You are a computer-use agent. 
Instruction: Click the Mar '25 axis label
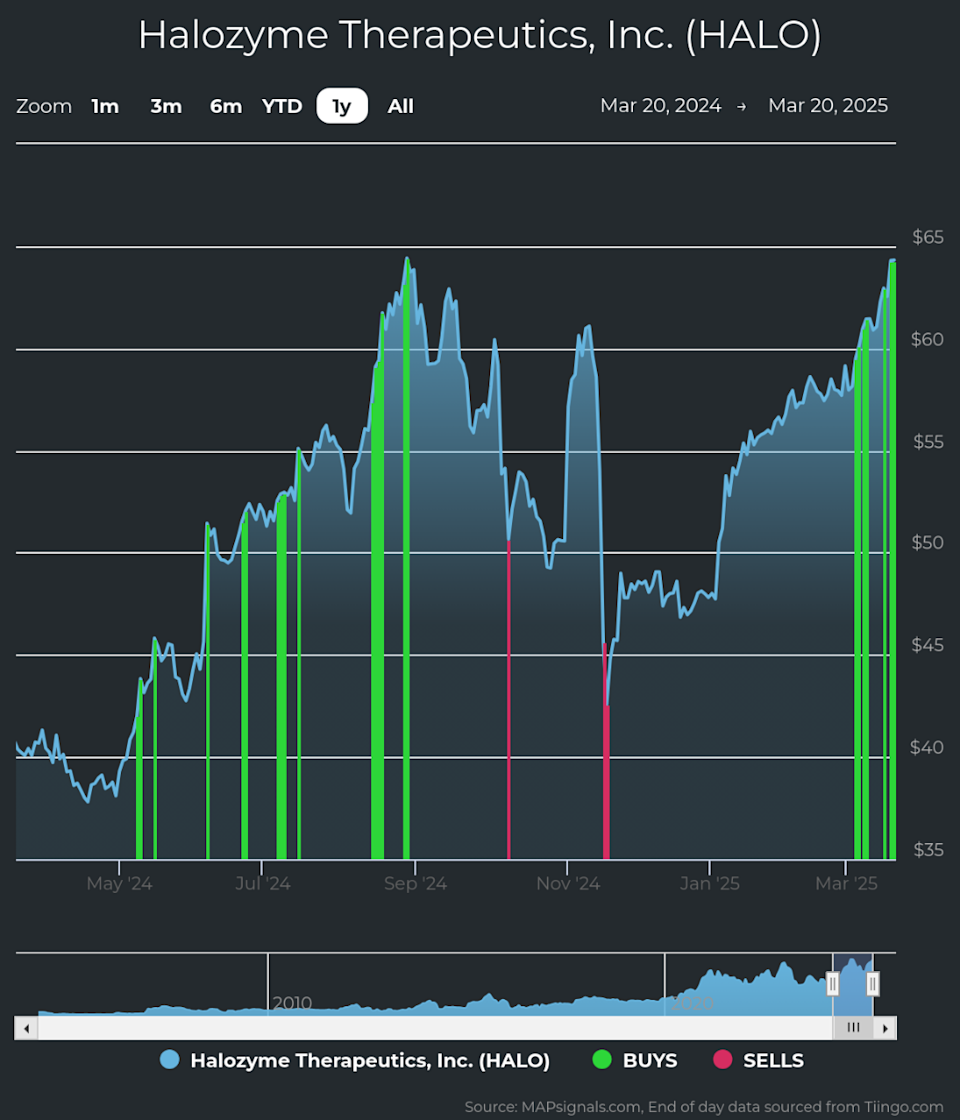click(x=846, y=884)
